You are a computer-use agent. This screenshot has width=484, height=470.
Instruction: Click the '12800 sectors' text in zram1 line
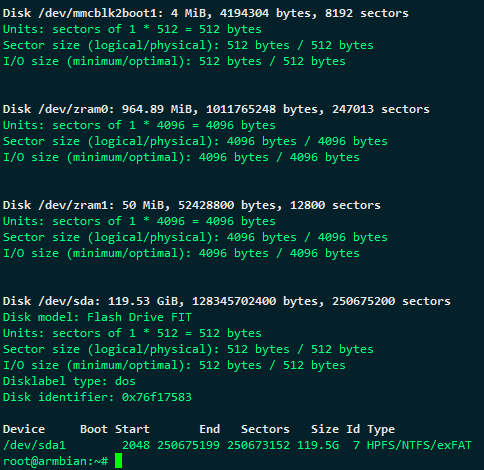click(x=335, y=205)
